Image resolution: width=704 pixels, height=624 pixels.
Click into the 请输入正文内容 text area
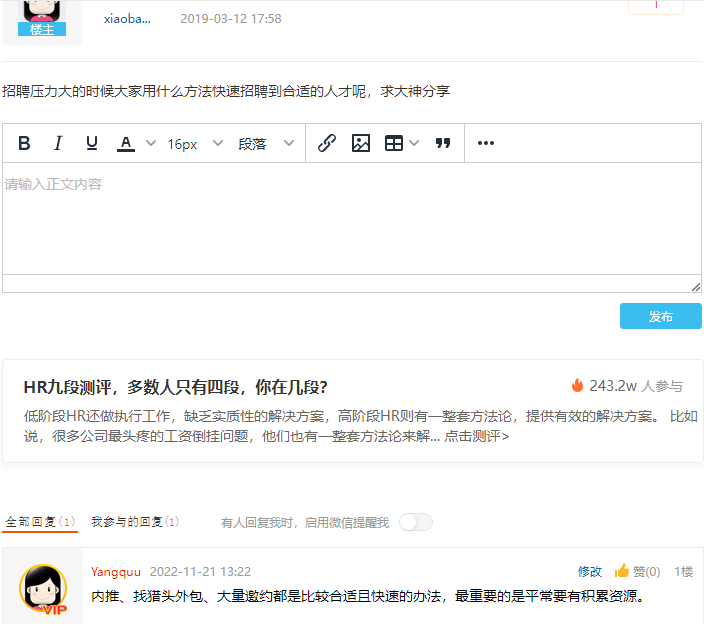pyautogui.click(x=352, y=219)
